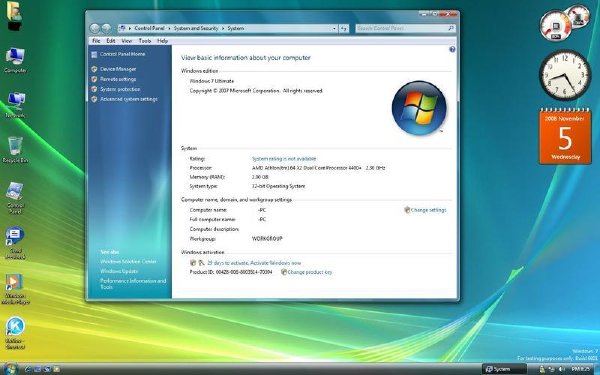This screenshot has height=375, width=600.
Task: Click the Back navigation arrow
Action: click(x=95, y=28)
